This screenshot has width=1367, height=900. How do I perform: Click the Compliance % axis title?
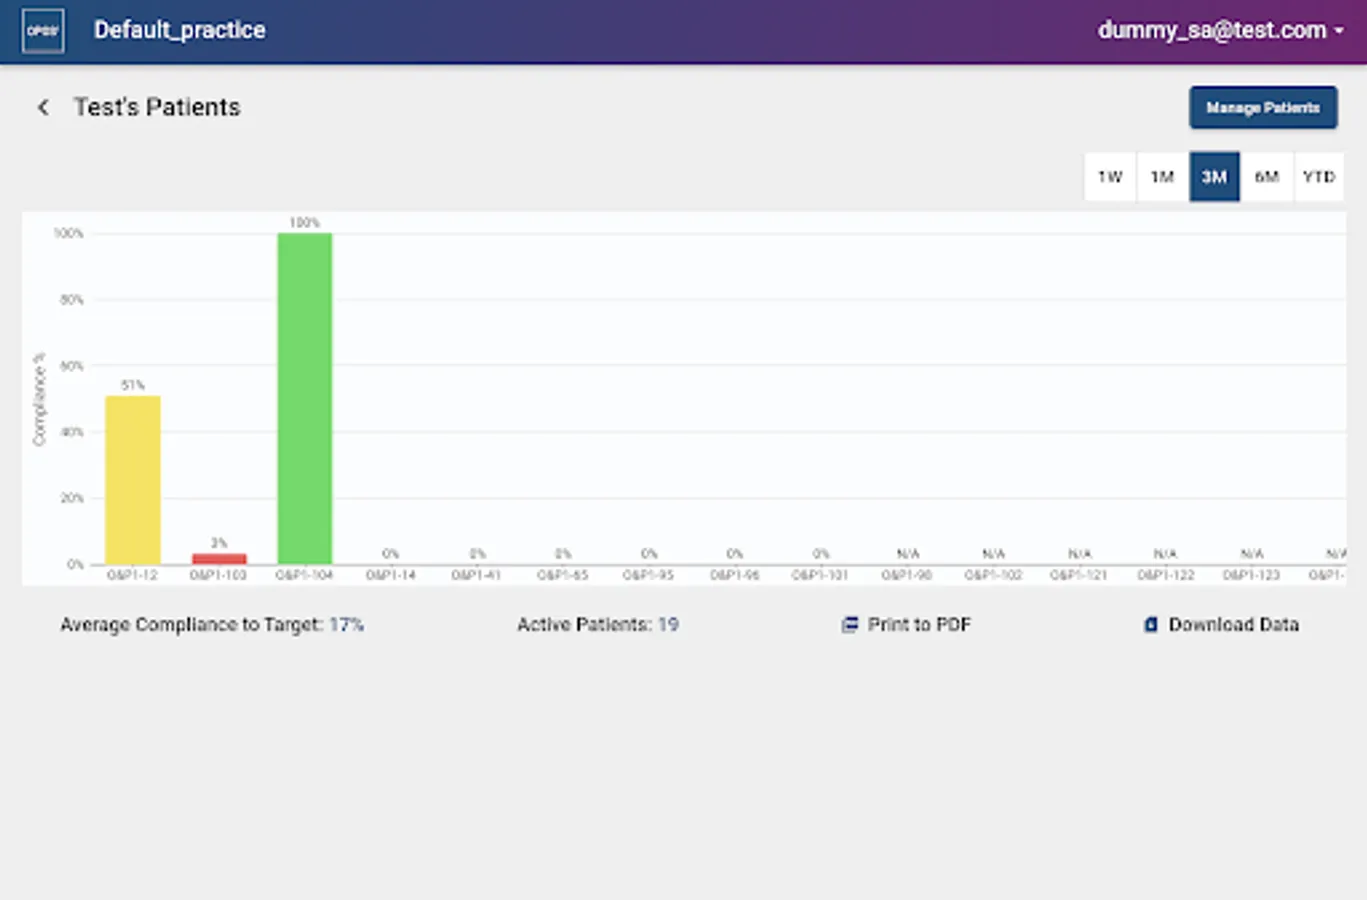tap(40, 399)
